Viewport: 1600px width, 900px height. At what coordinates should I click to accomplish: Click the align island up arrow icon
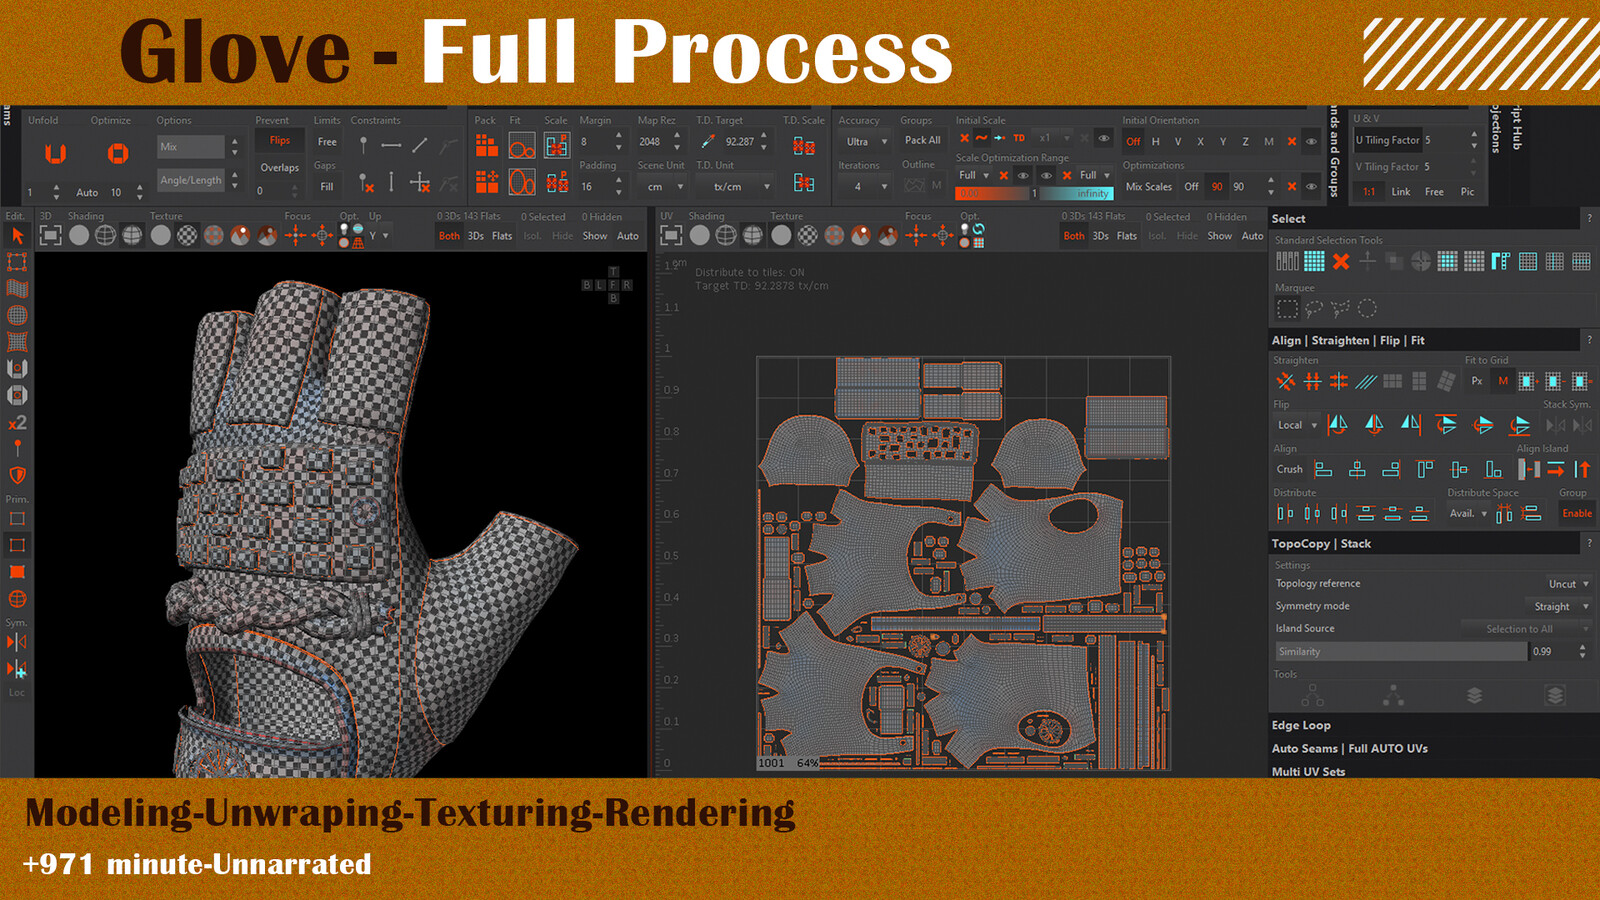click(x=1582, y=469)
